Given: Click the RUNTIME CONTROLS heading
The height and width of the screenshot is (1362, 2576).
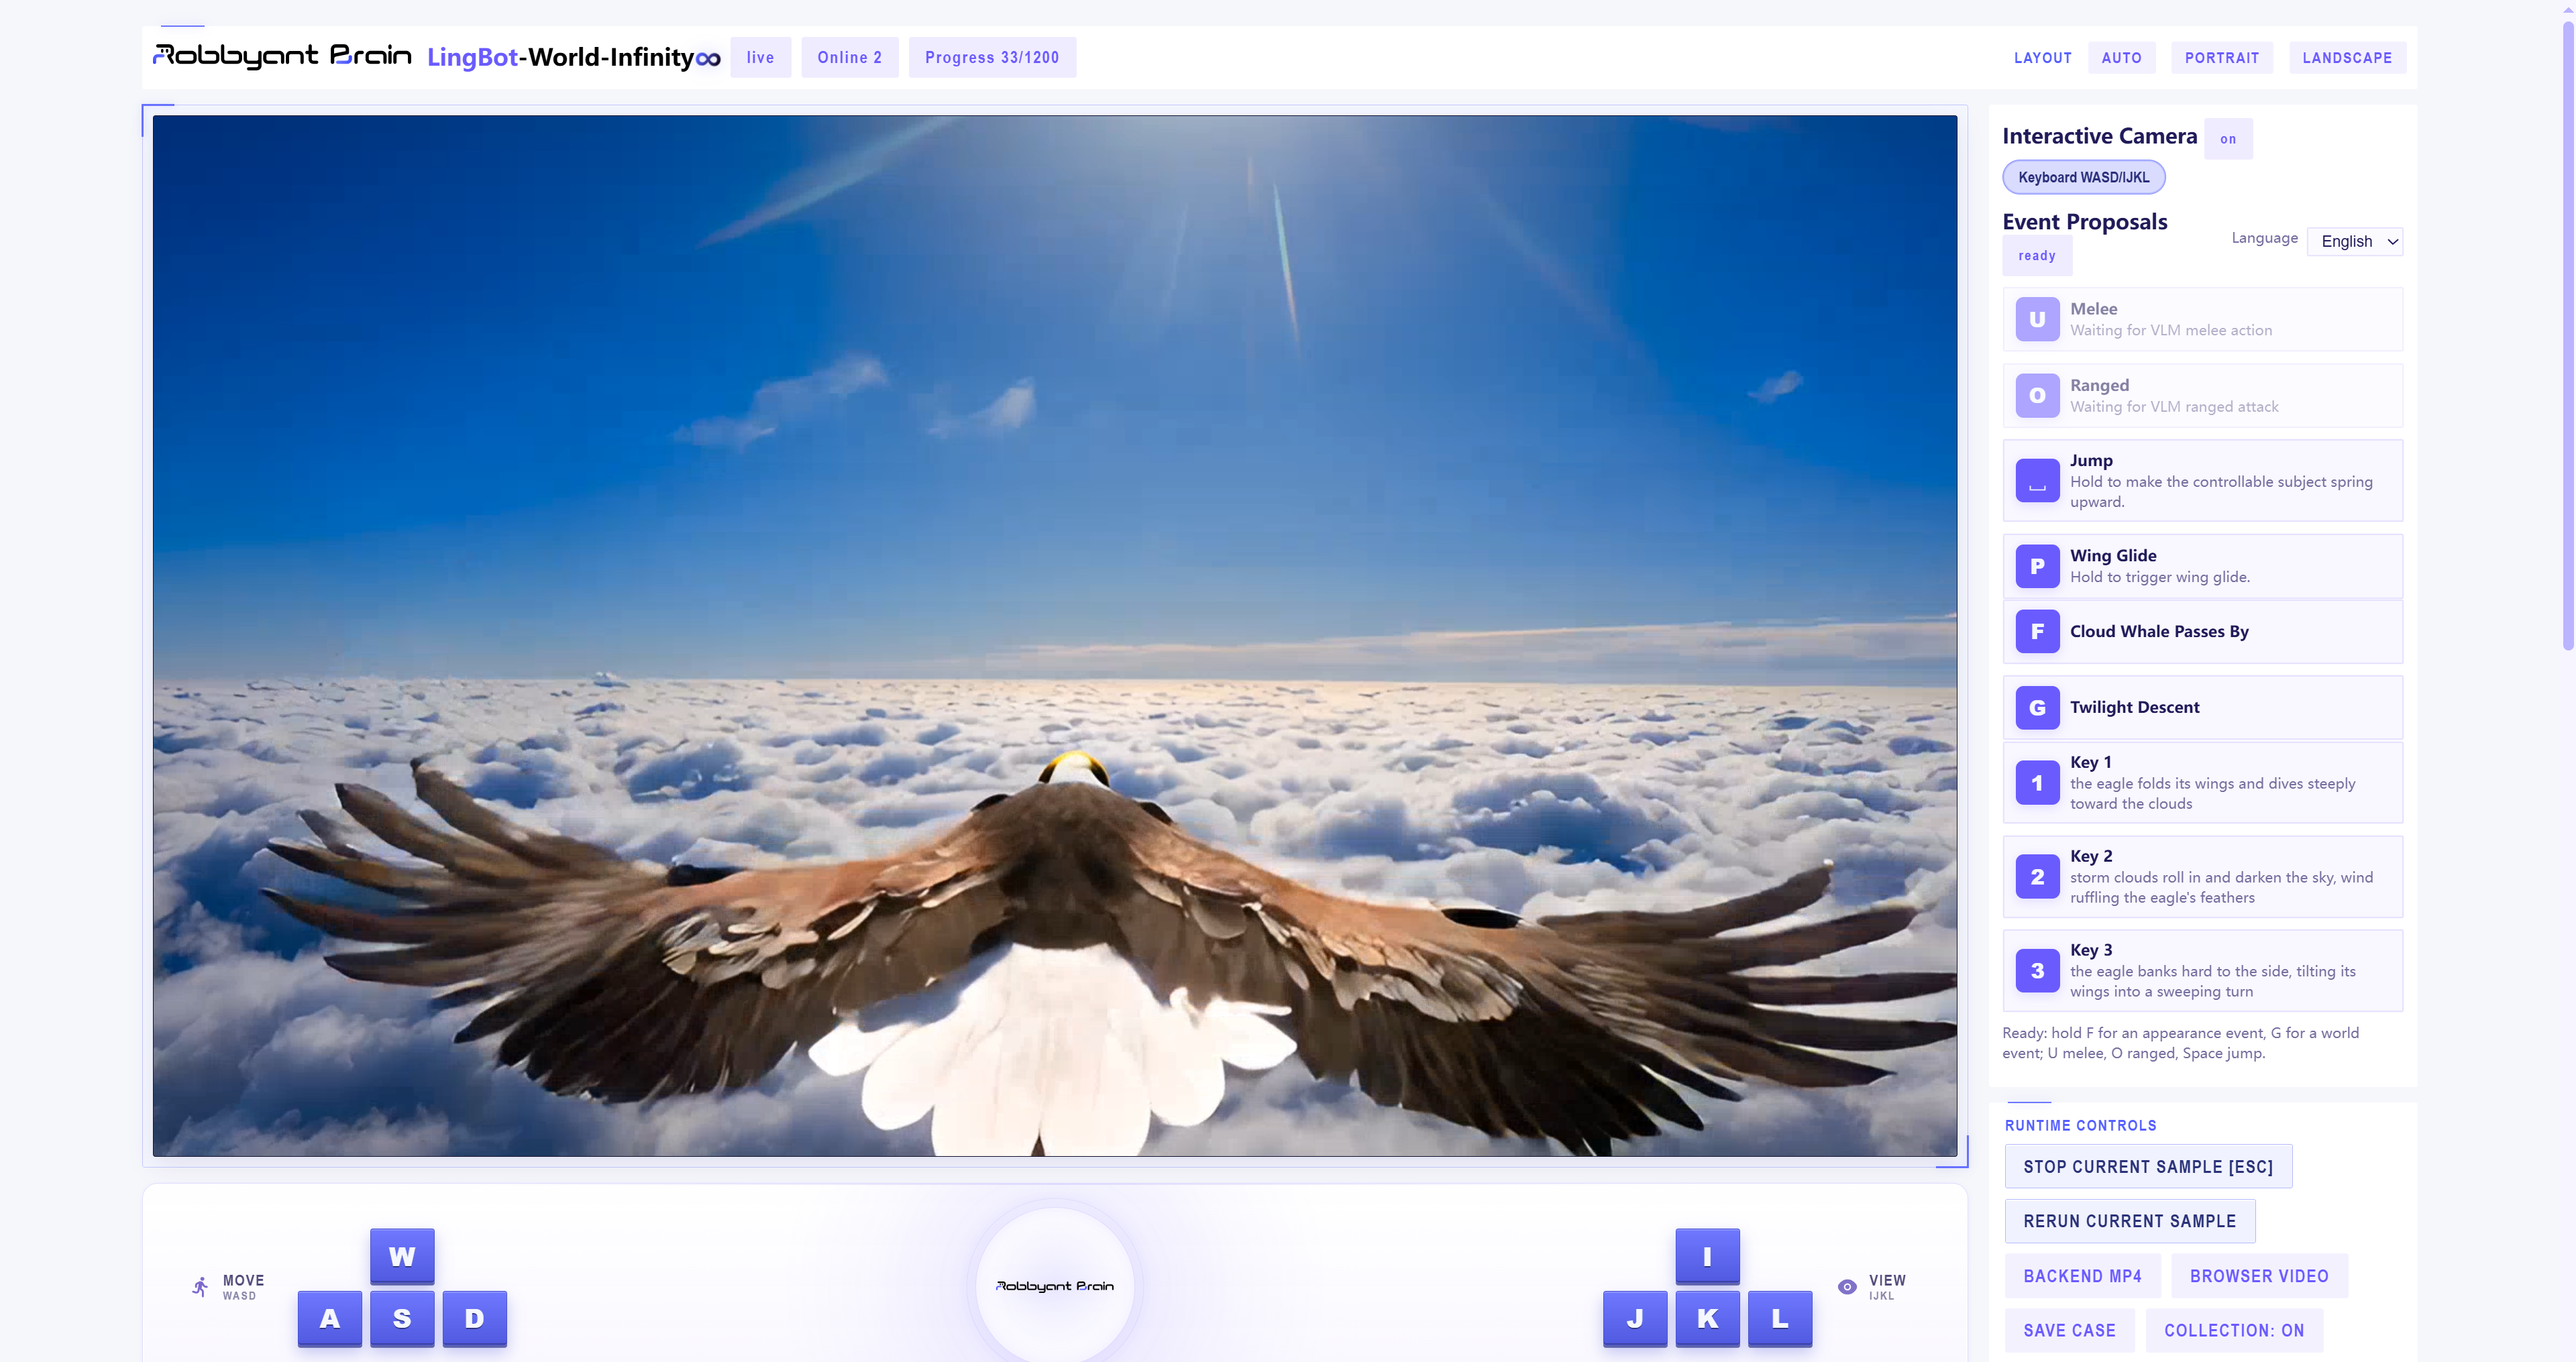Looking at the screenshot, I should pos(2080,1125).
